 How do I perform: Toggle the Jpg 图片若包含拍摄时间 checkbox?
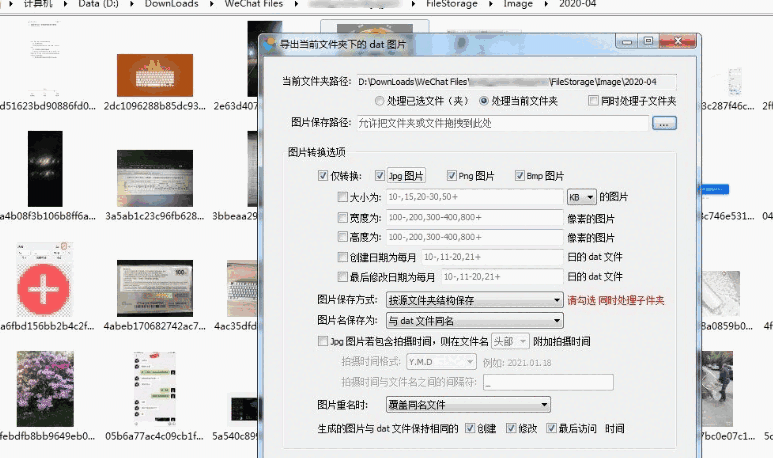pyautogui.click(x=323, y=341)
